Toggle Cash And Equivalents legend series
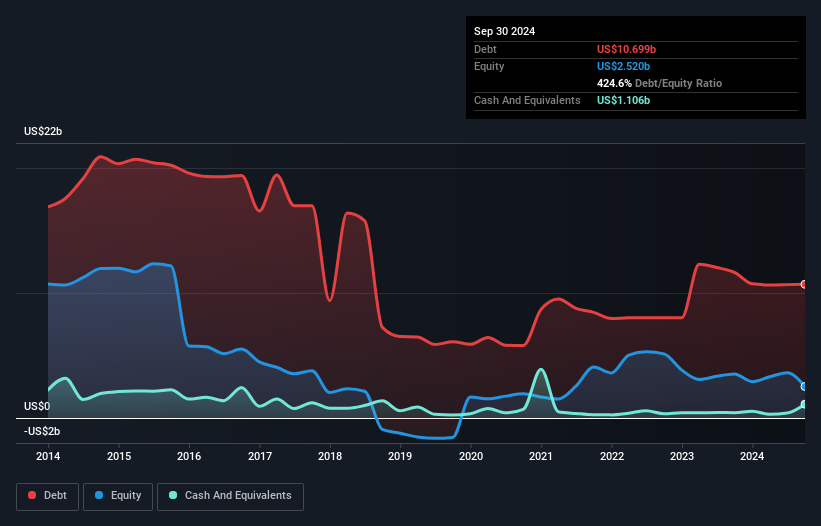The width and height of the screenshot is (821, 526). pyautogui.click(x=230, y=496)
